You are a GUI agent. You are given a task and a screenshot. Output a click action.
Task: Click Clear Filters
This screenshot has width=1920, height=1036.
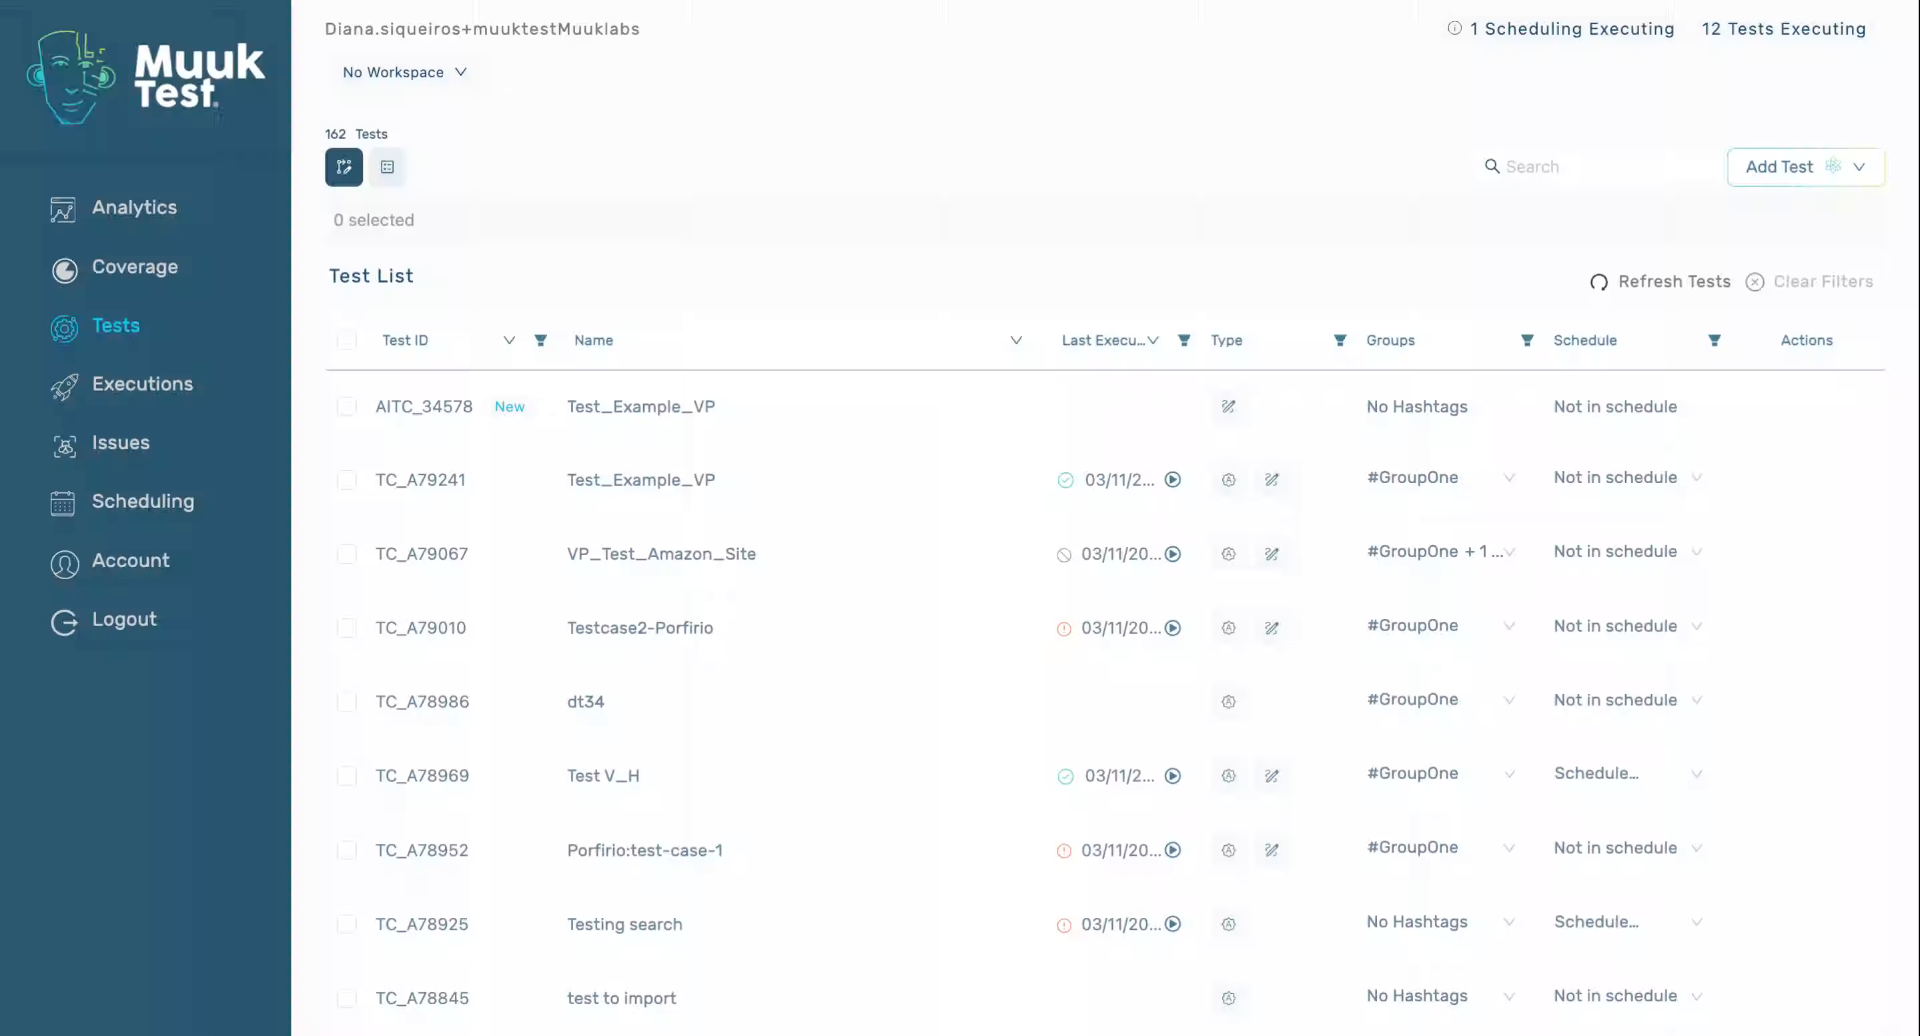coord(1809,282)
